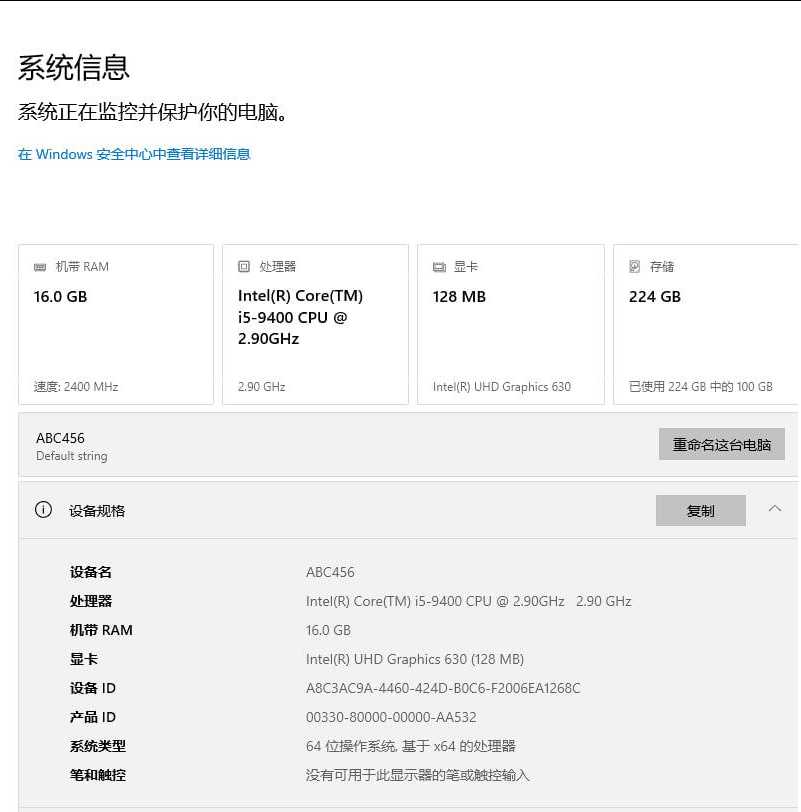Image resolution: width=801 pixels, height=812 pixels.
Task: Select the 设备名 value ABC456
Action: [330, 572]
